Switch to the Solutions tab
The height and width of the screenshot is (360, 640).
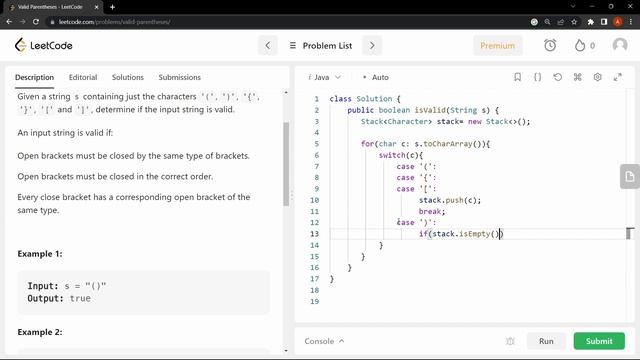[128, 77]
